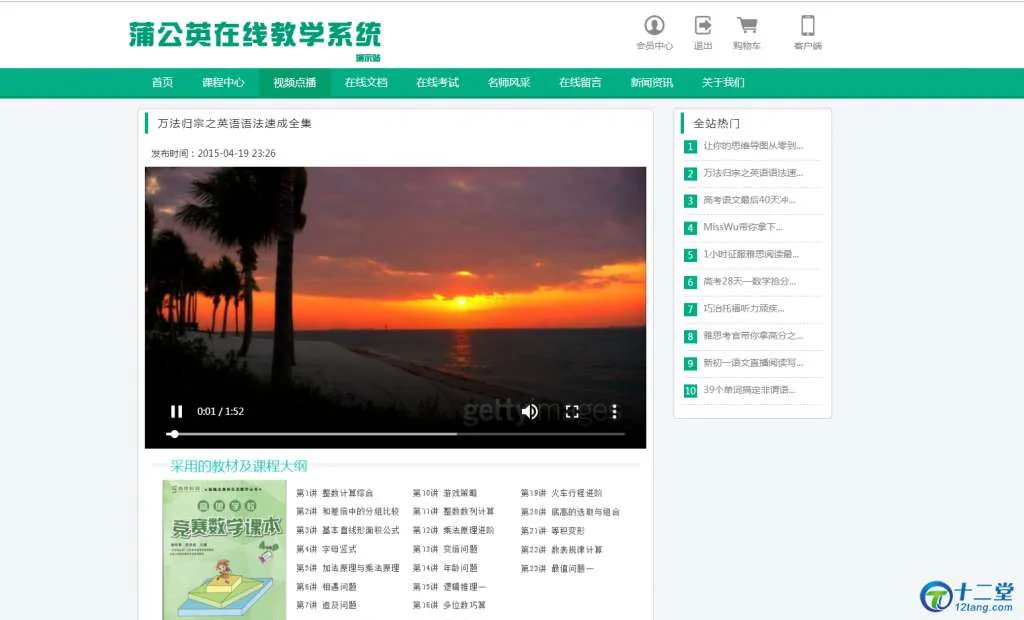Viewport: 1024px width, 620px height.
Task: Open video more options menu
Action: [x=614, y=411]
